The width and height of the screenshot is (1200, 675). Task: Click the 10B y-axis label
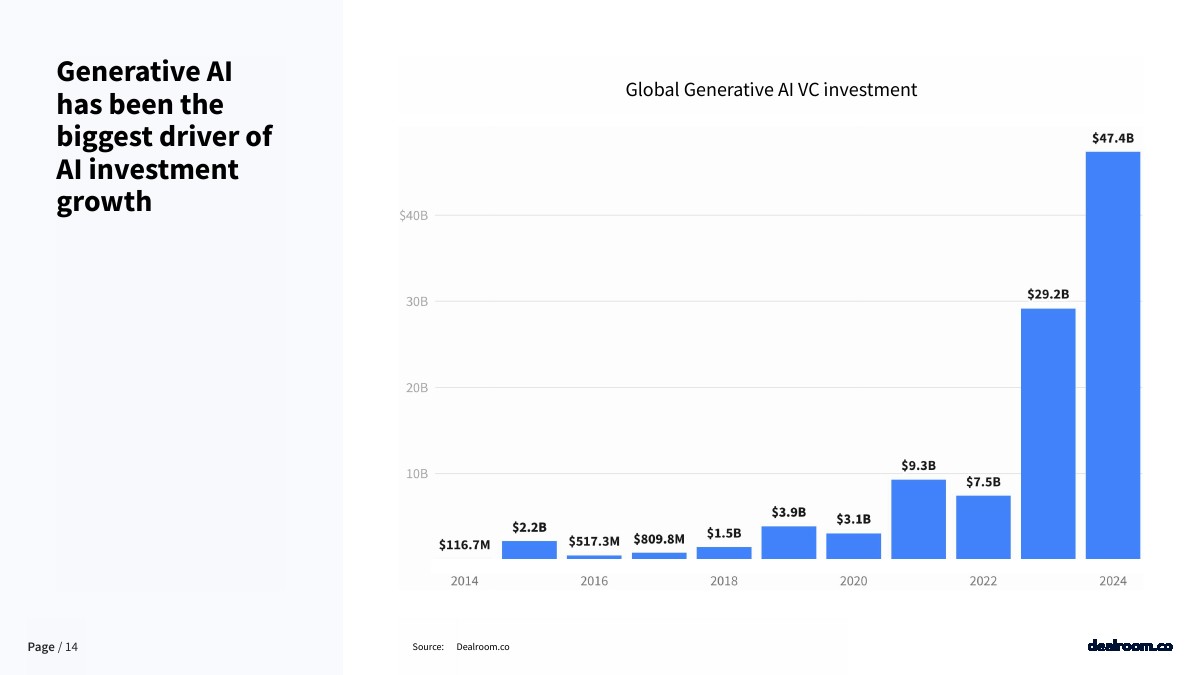click(x=415, y=473)
